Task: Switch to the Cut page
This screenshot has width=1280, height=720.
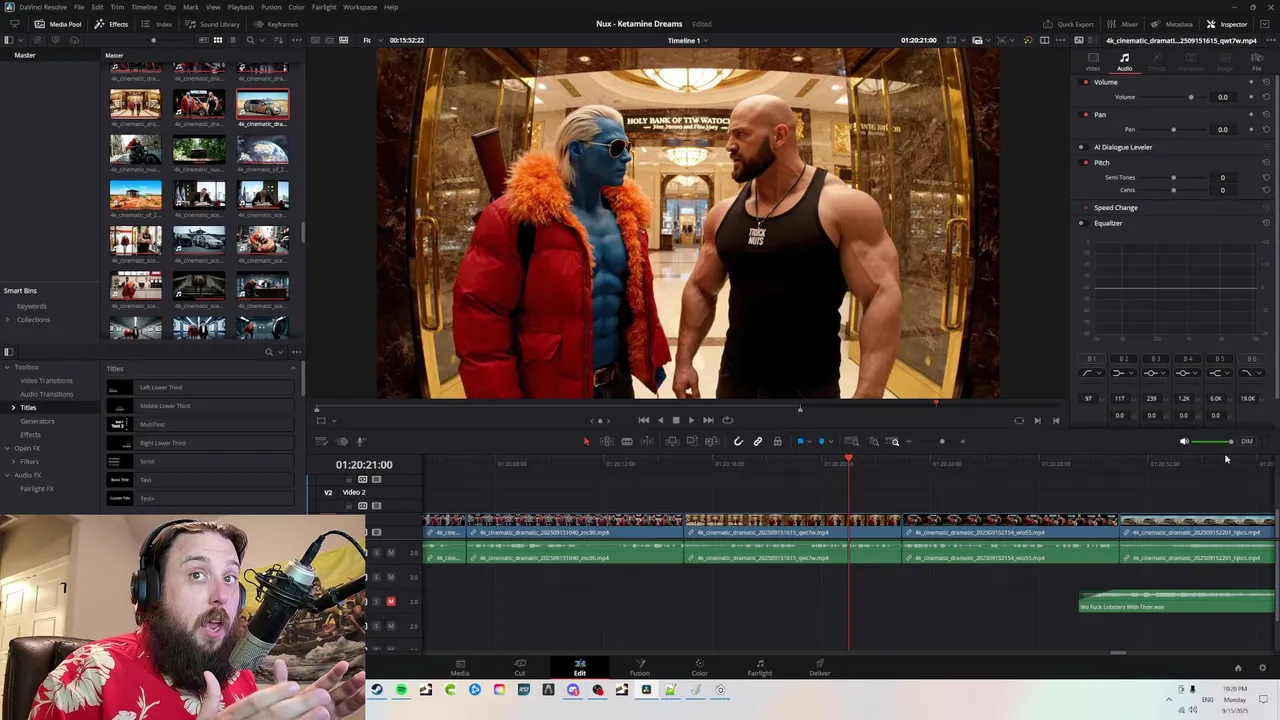Action: [520, 667]
